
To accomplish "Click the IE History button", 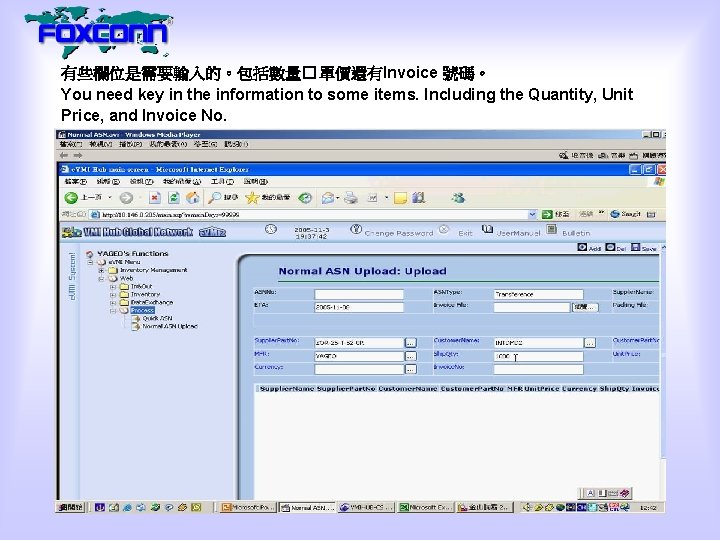I will point(305,198).
